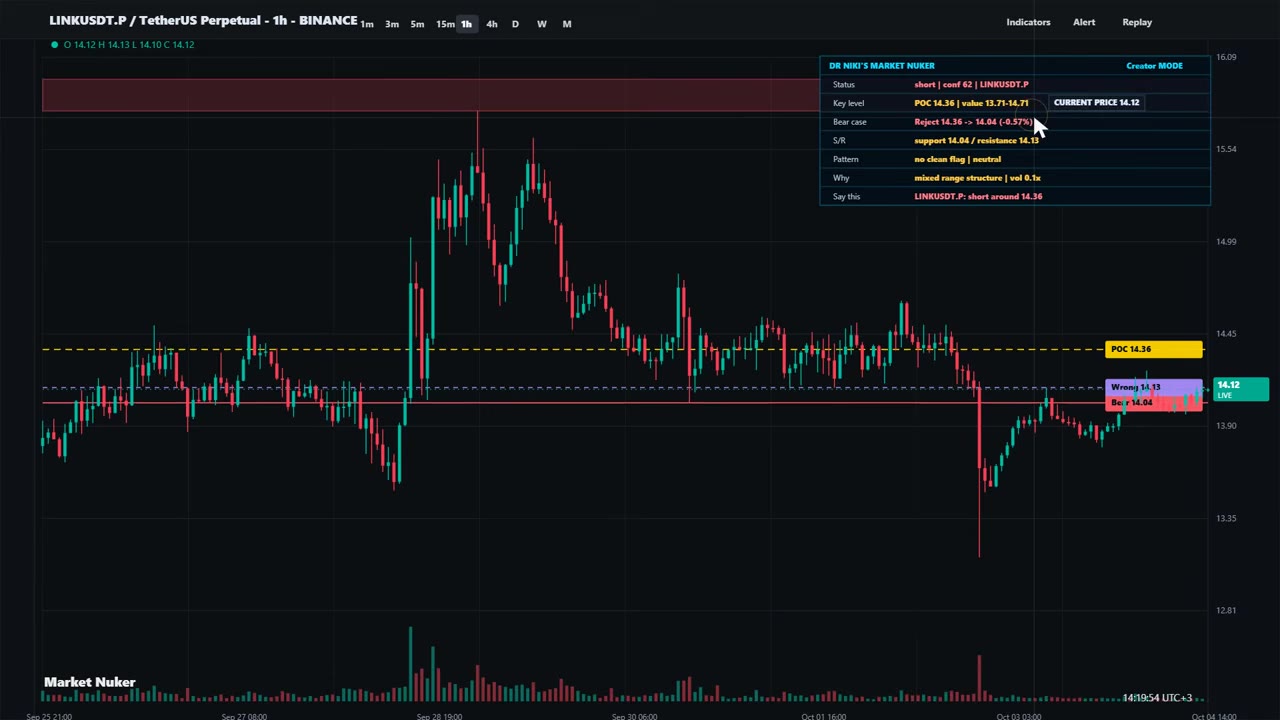Click the LINKUSDT.P symbol title
The width and height of the screenshot is (1280, 720).
[x=203, y=20]
